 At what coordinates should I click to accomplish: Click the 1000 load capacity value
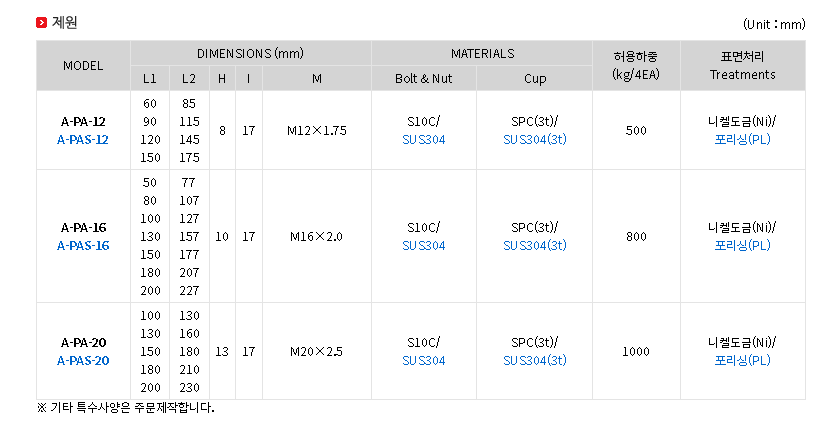[636, 351]
